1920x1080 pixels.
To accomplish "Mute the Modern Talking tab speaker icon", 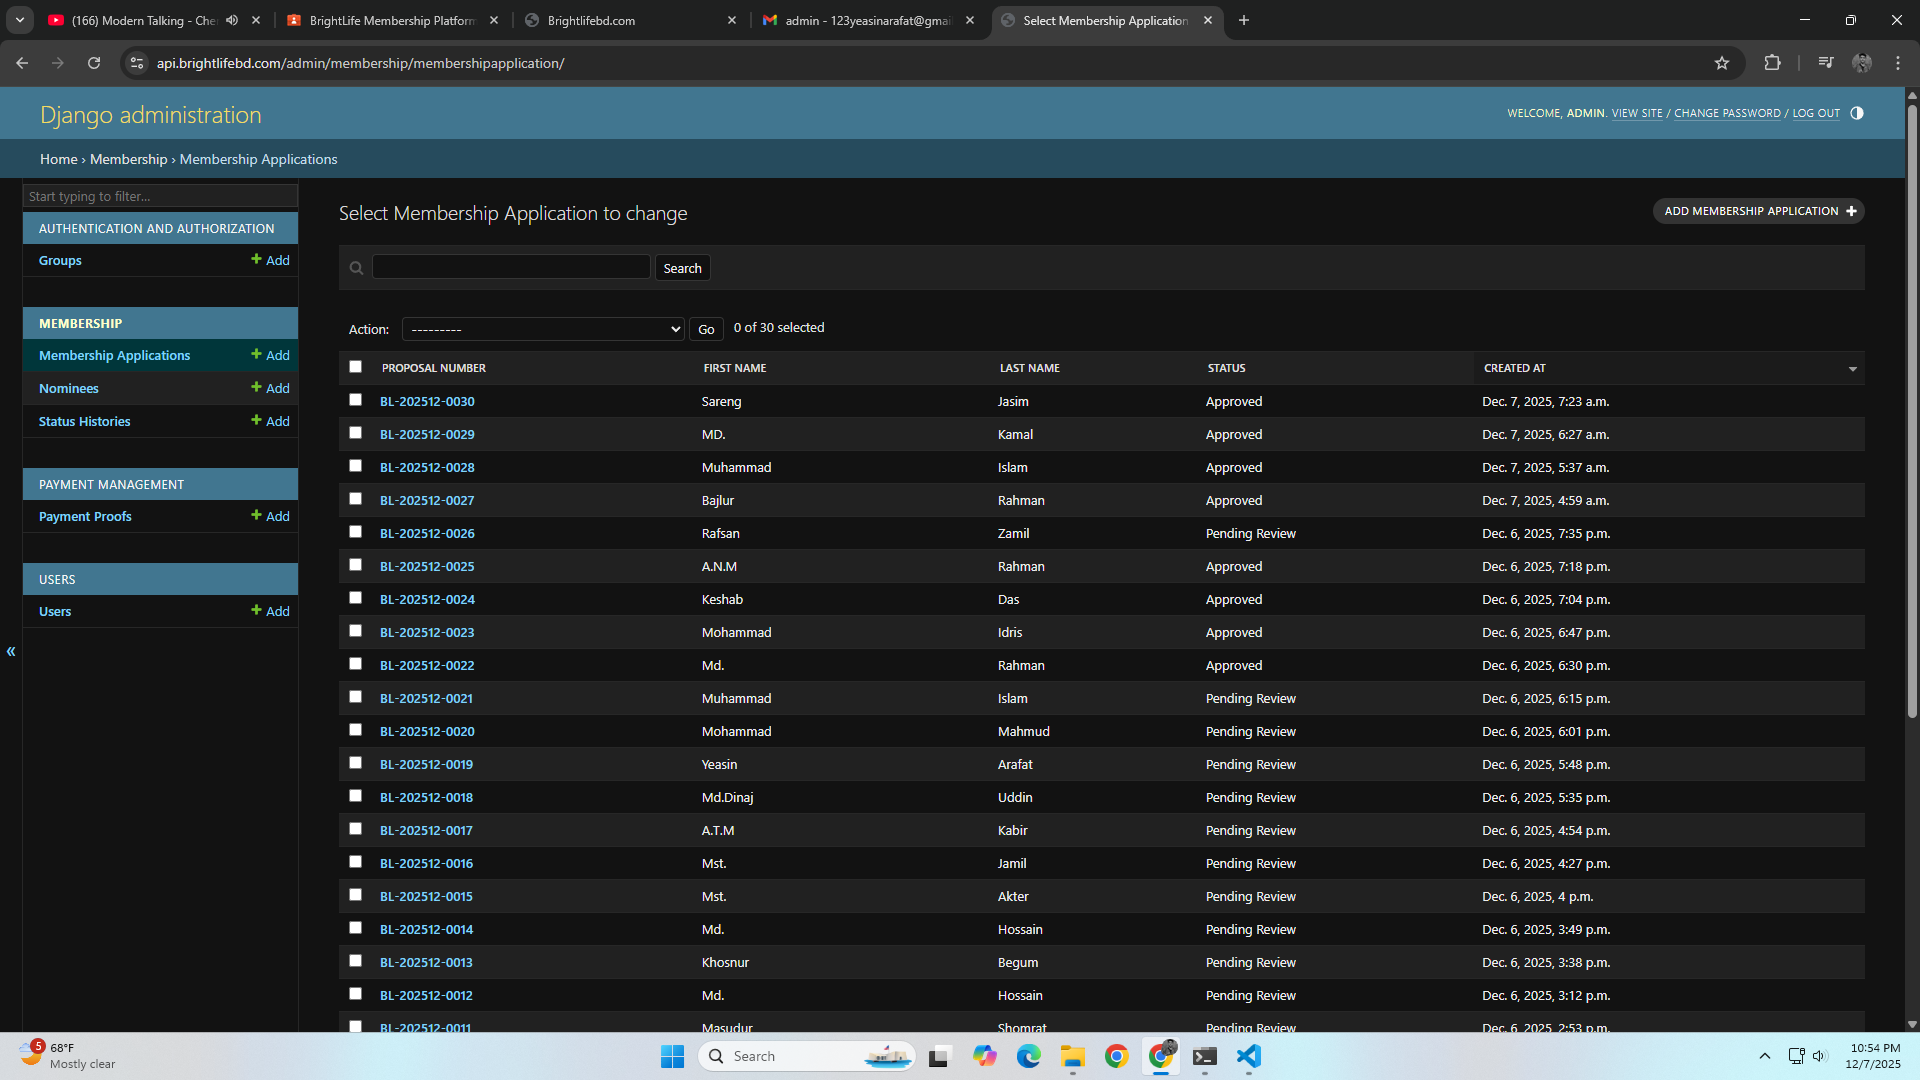I will tap(232, 20).
